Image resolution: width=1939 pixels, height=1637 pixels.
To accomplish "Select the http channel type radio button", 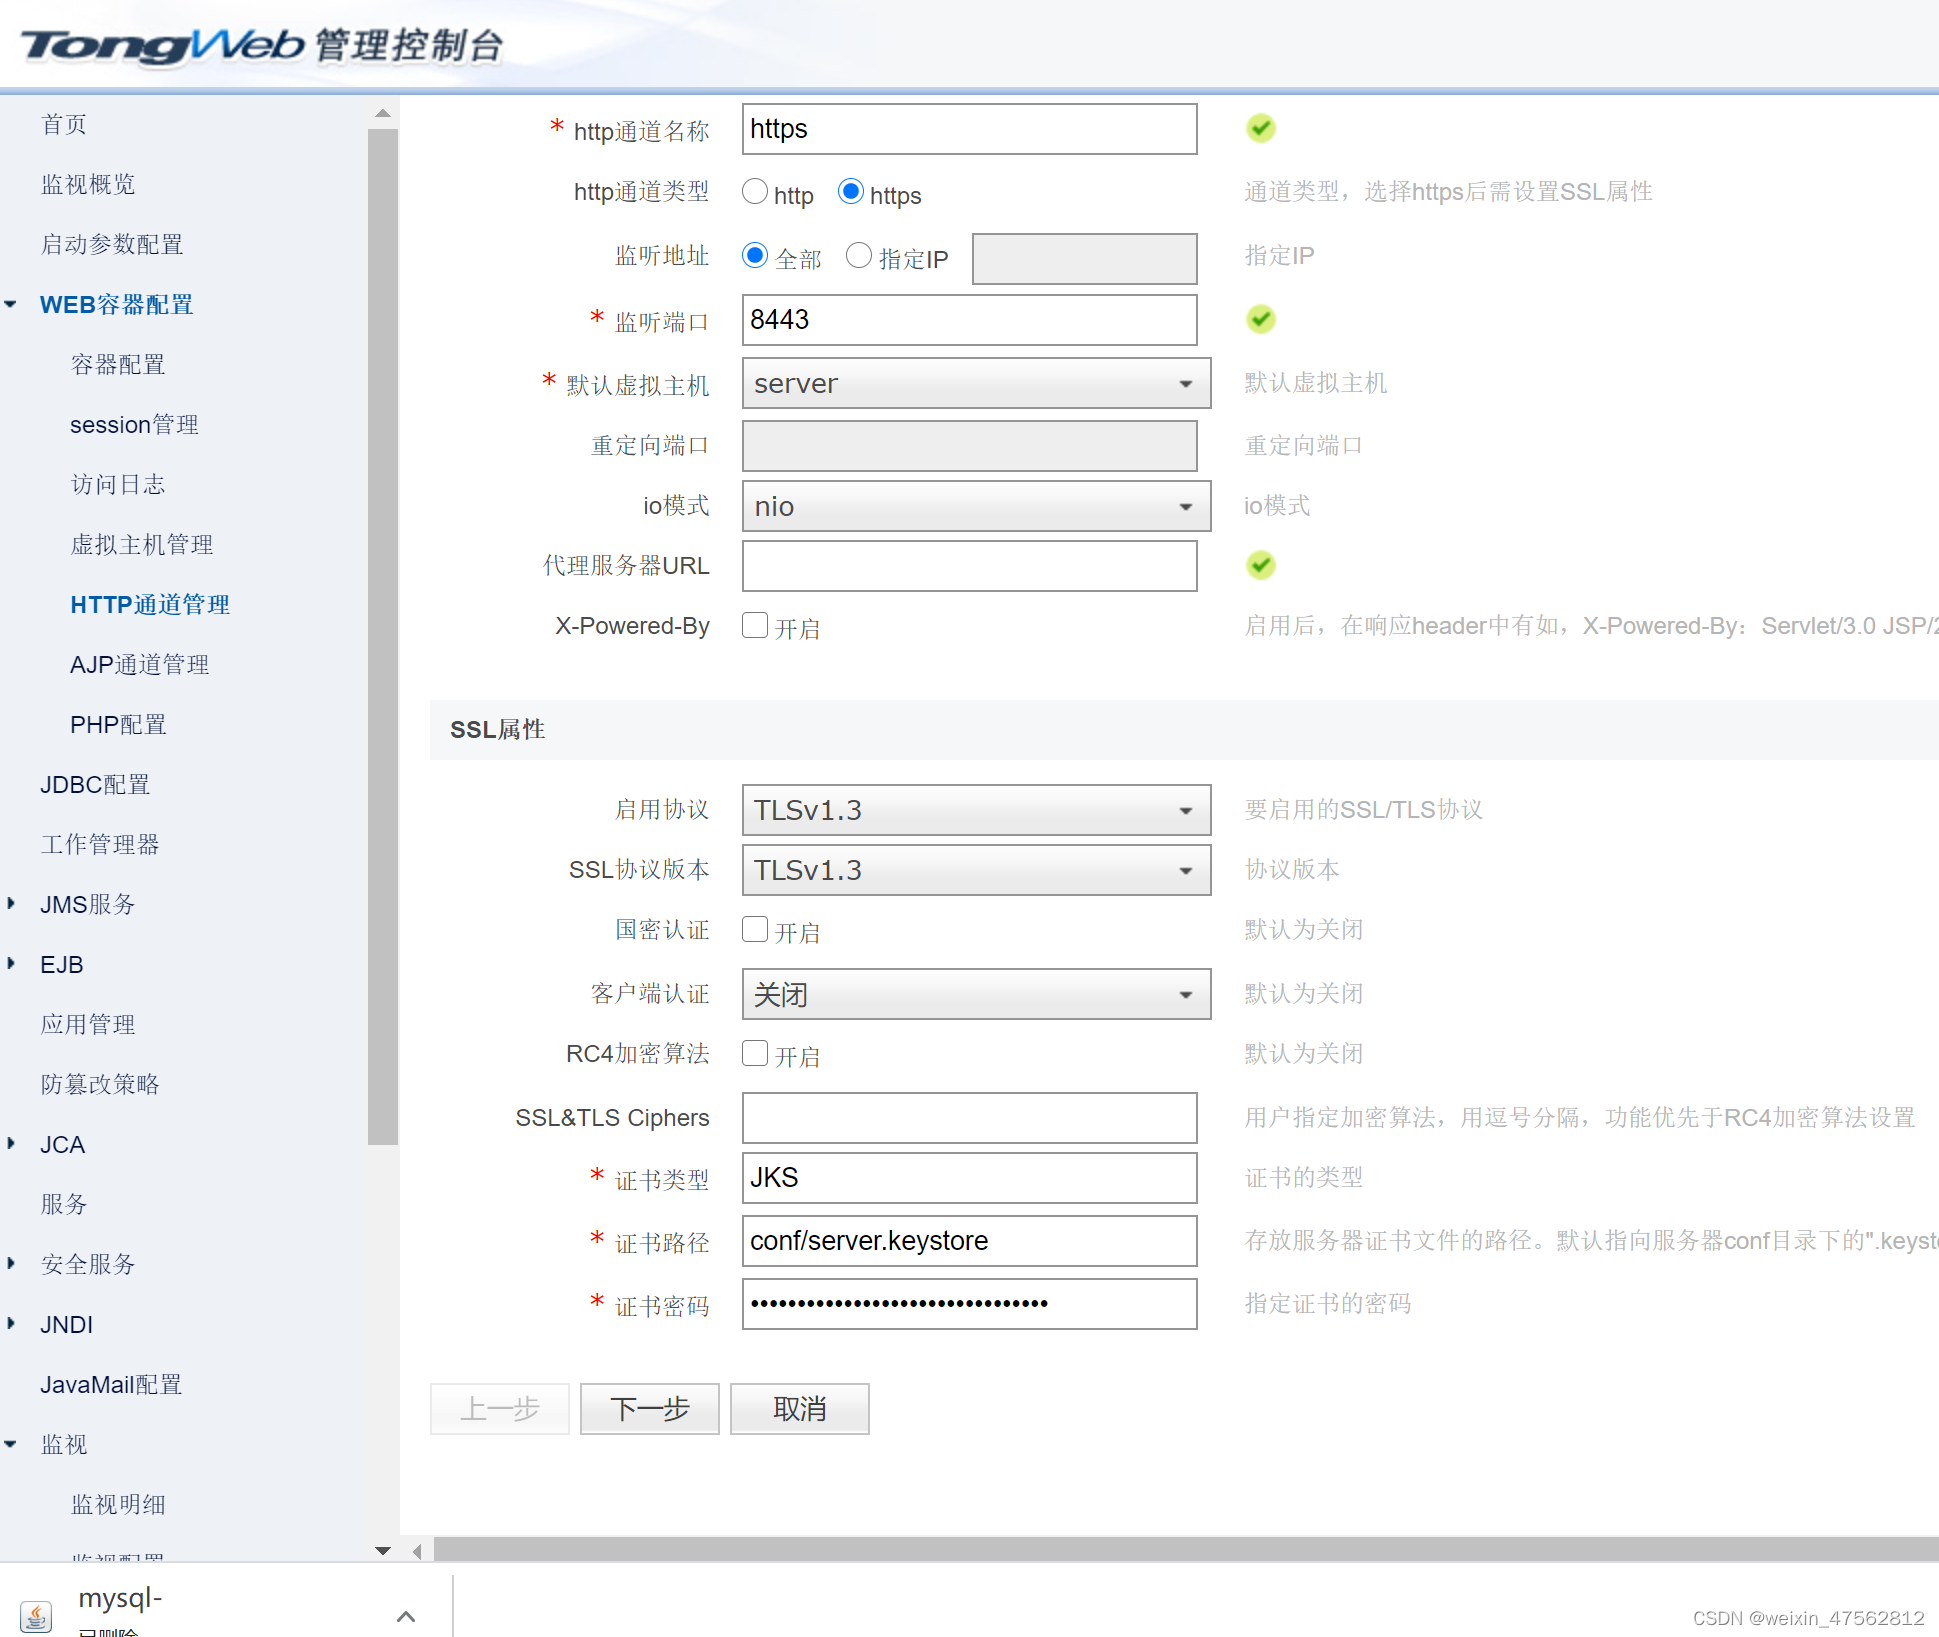I will pyautogui.click(x=755, y=192).
